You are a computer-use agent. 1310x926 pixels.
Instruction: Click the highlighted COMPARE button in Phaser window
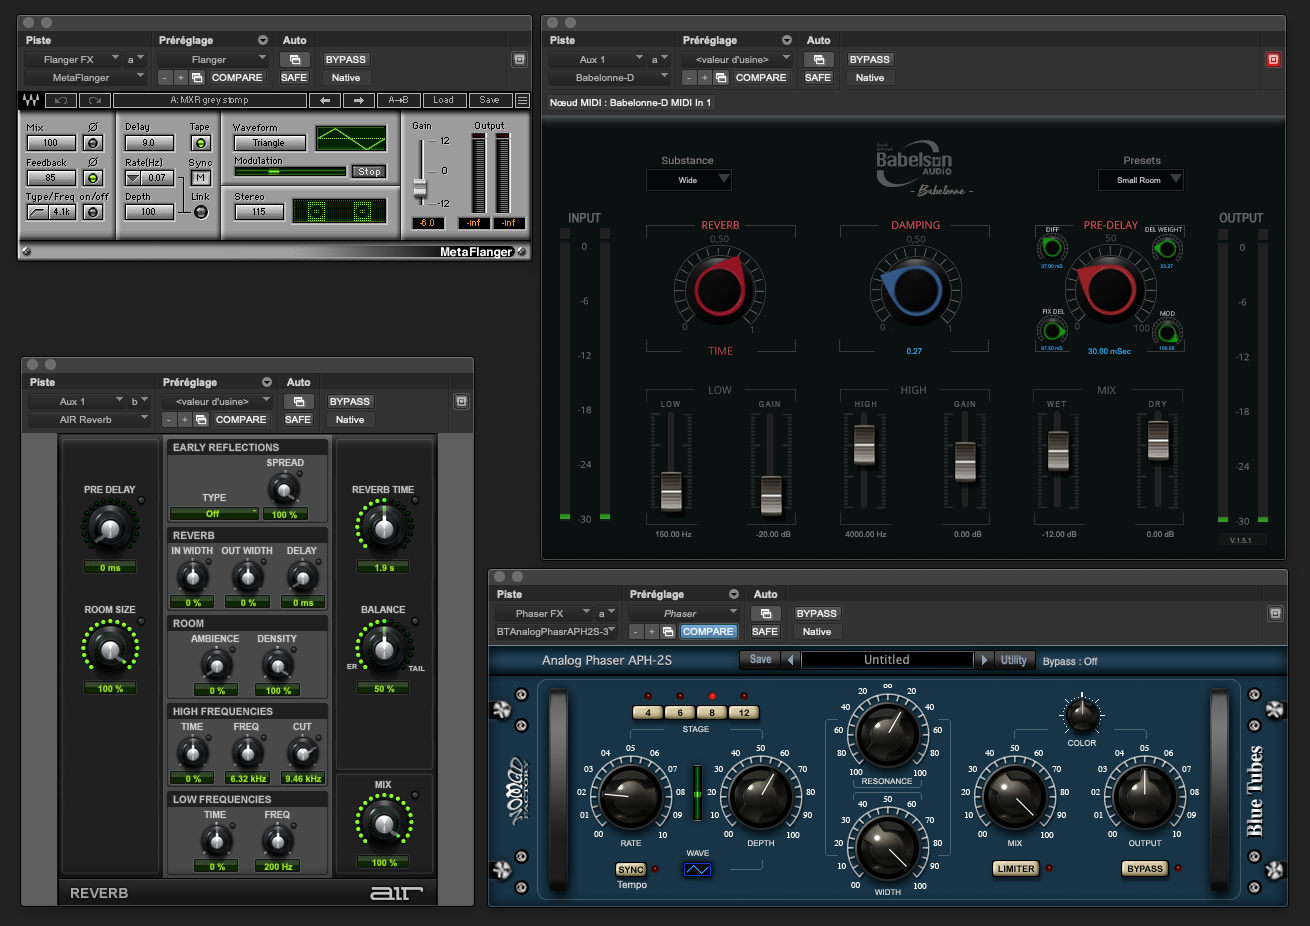coord(708,632)
